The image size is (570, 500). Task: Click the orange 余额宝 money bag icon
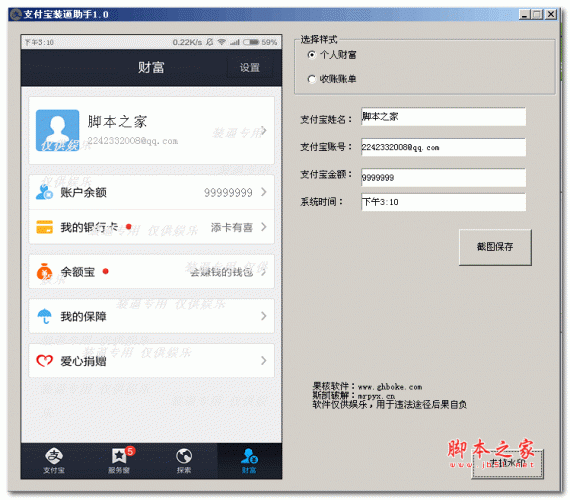click(44, 272)
